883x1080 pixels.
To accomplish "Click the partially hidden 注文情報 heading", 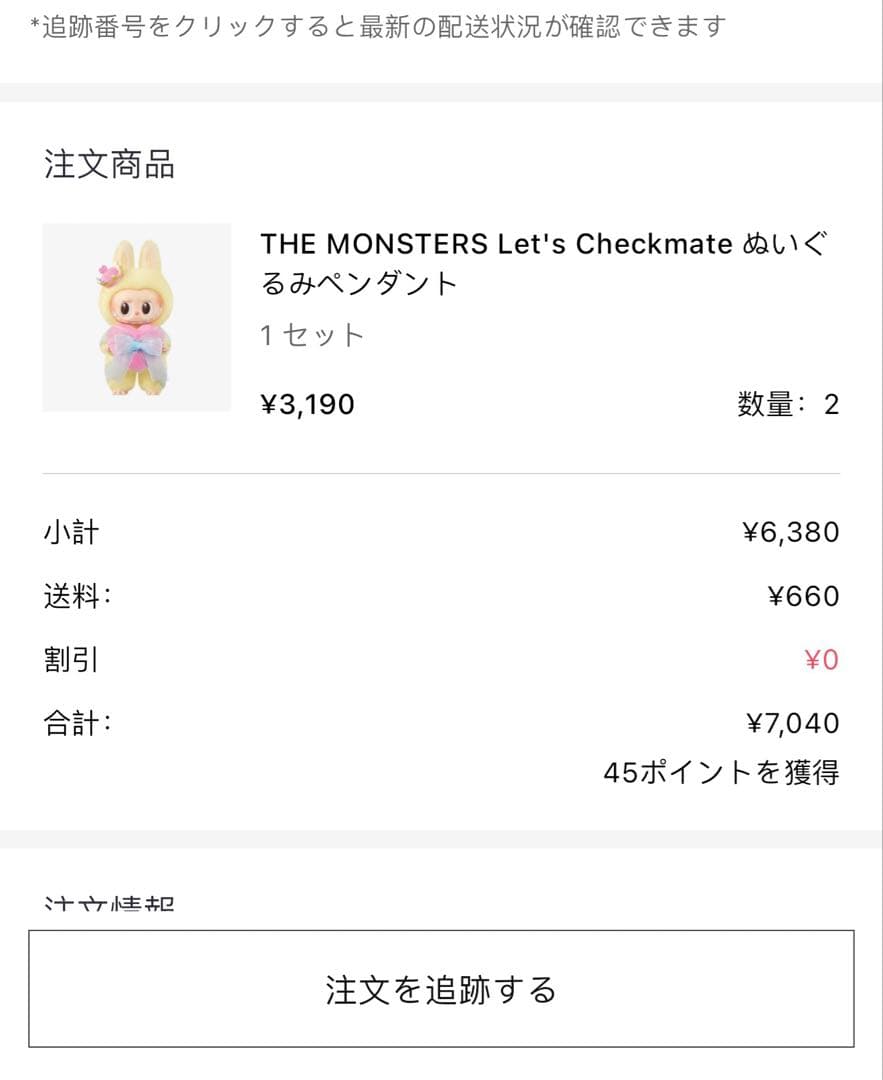I will [x=109, y=904].
